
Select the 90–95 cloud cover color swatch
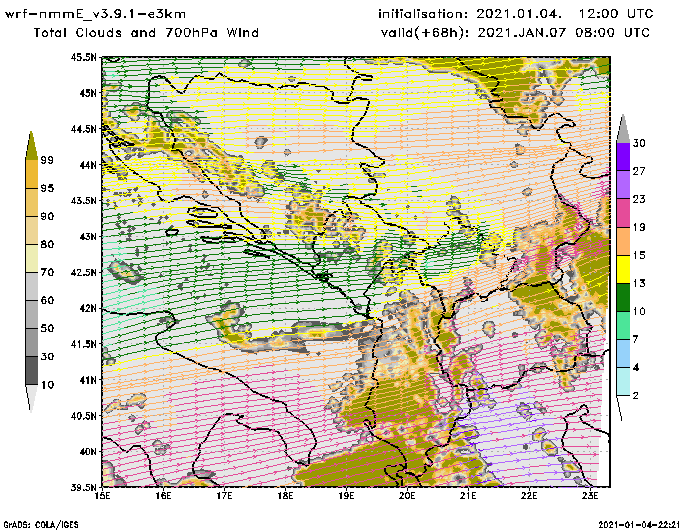(32, 202)
